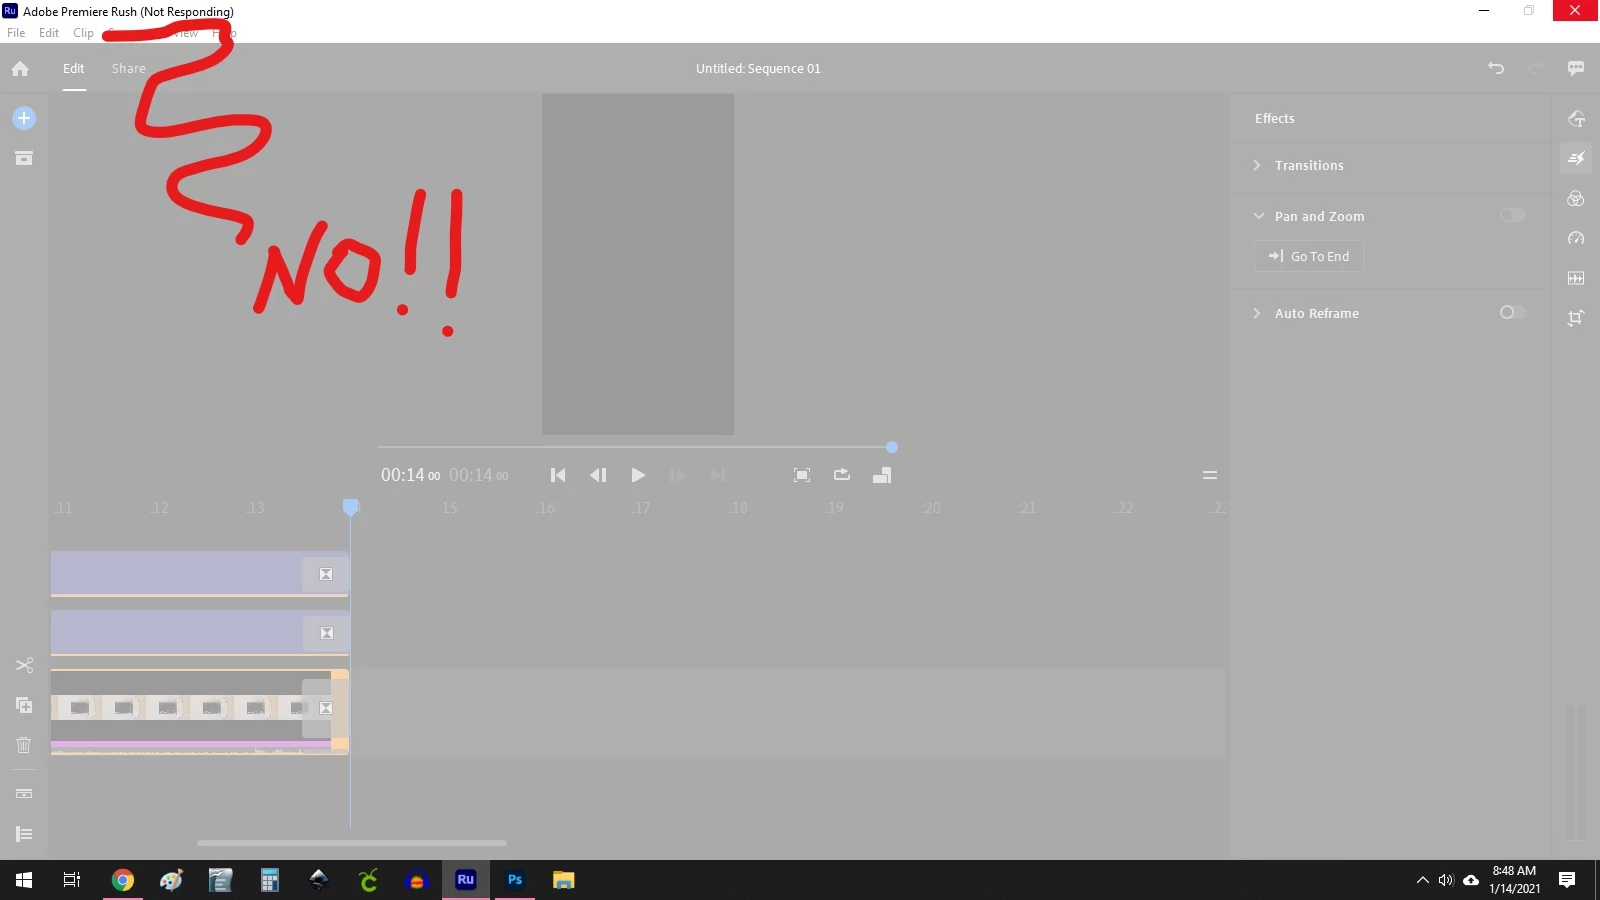Image resolution: width=1600 pixels, height=900 pixels.
Task: Open Chrome from the taskbar
Action: [123, 880]
